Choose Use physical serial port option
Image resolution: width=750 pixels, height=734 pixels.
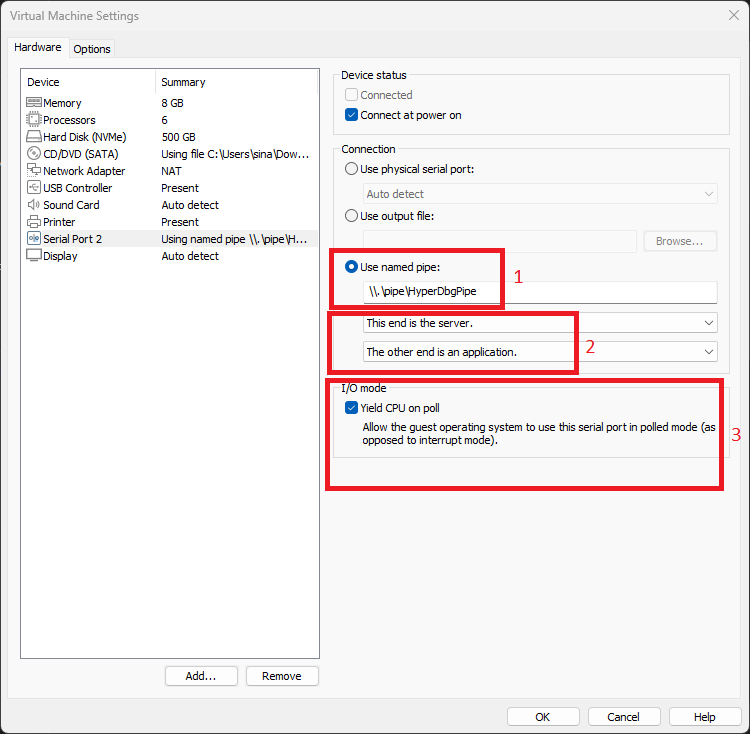(x=351, y=169)
